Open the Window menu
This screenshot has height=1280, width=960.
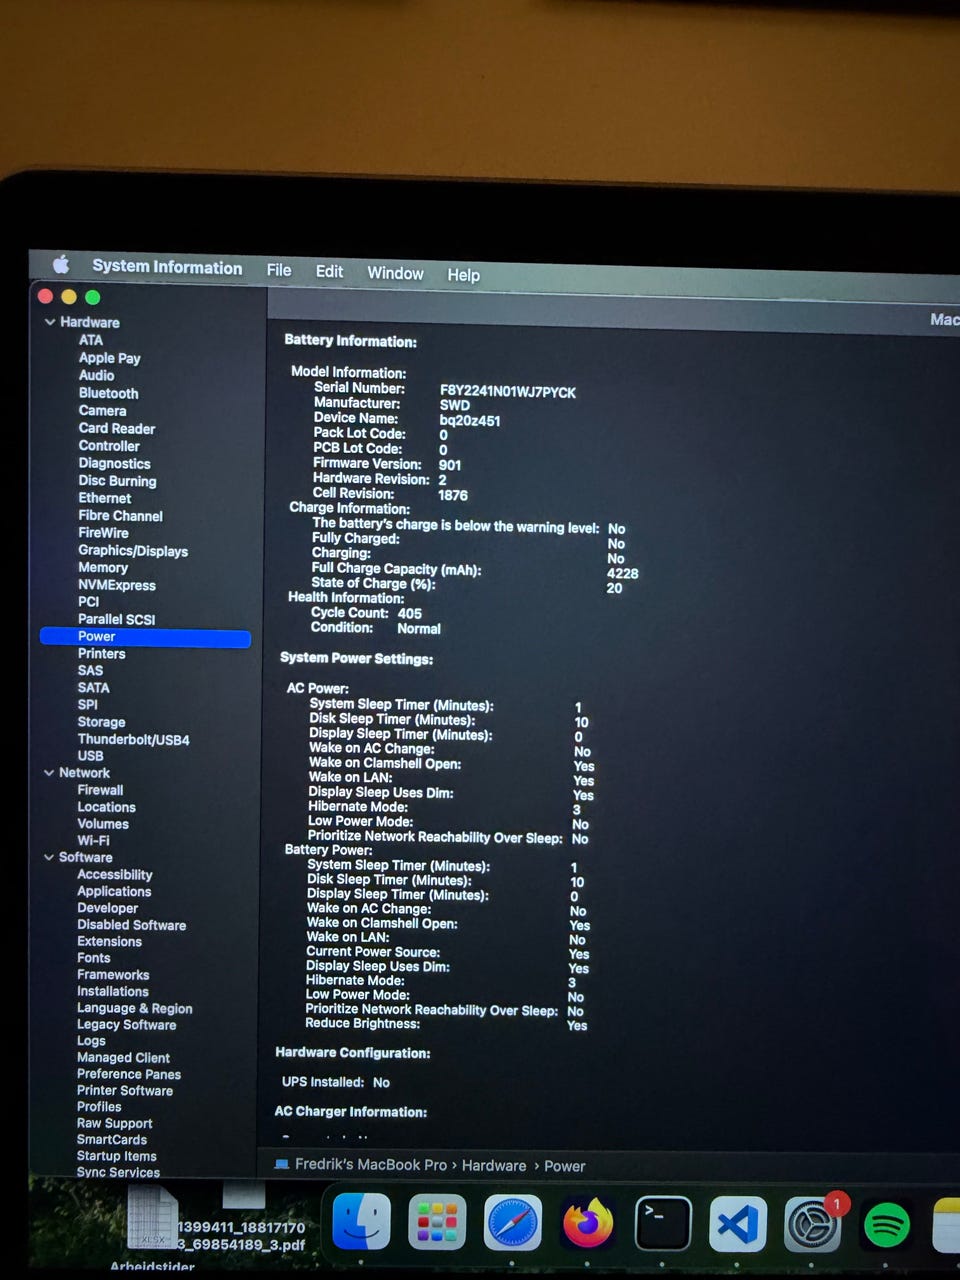click(395, 273)
